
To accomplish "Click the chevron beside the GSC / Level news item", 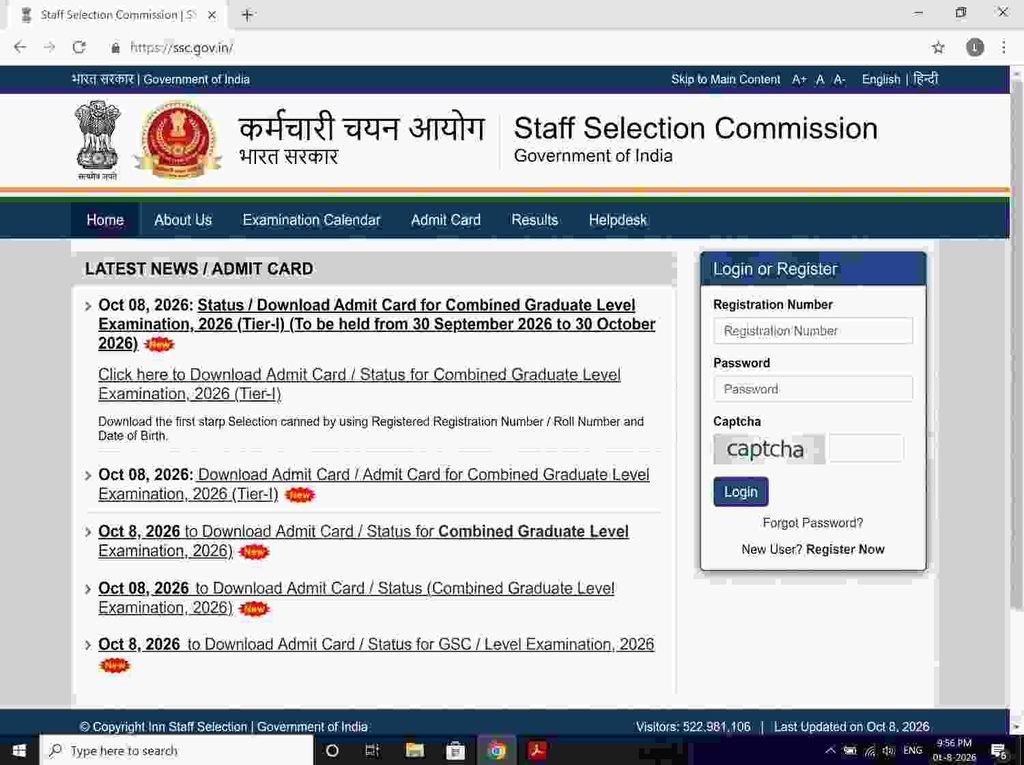I will [88, 645].
